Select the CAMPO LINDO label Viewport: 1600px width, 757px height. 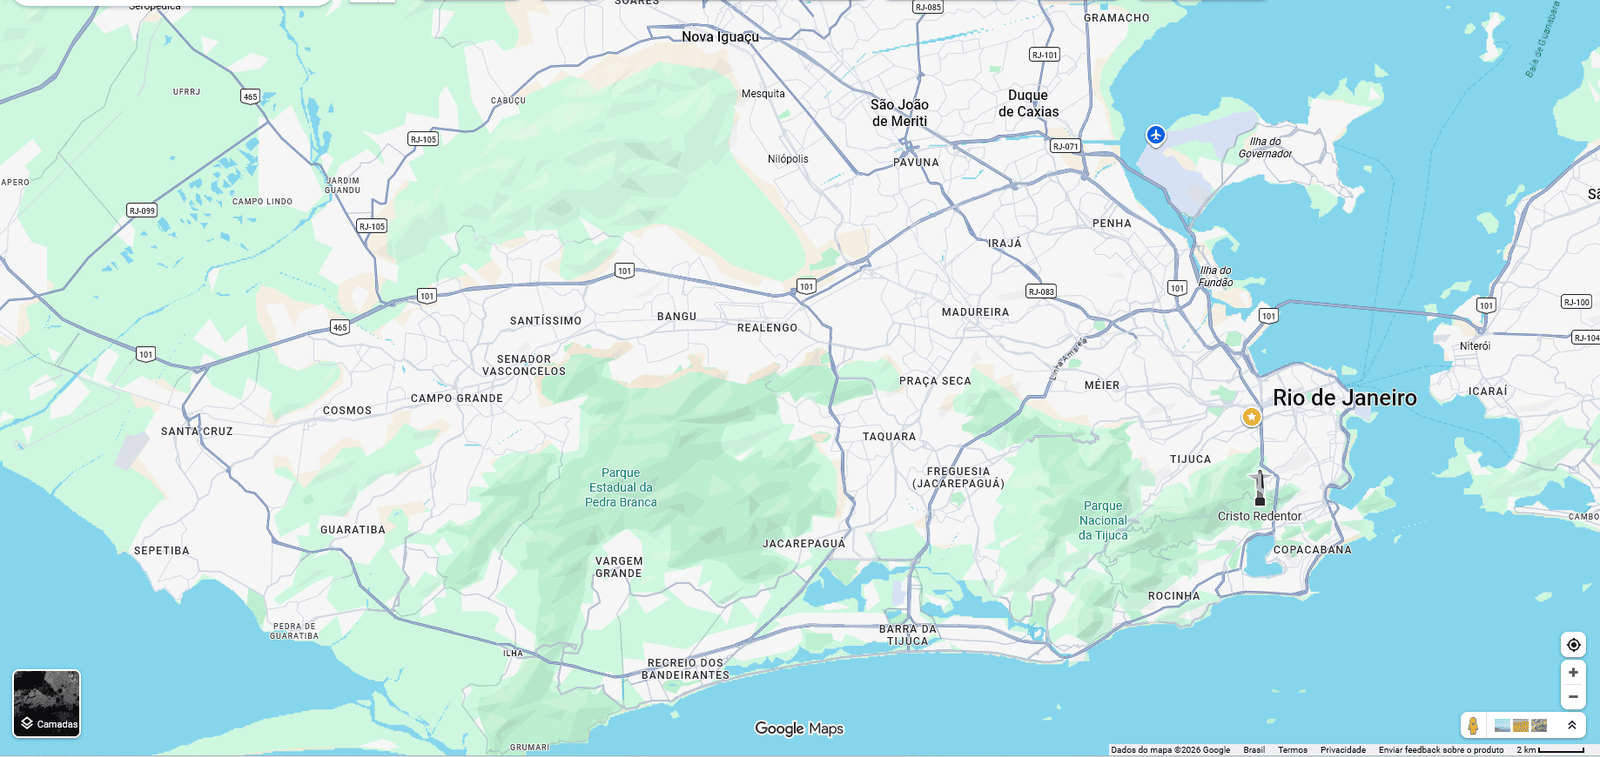click(x=263, y=201)
